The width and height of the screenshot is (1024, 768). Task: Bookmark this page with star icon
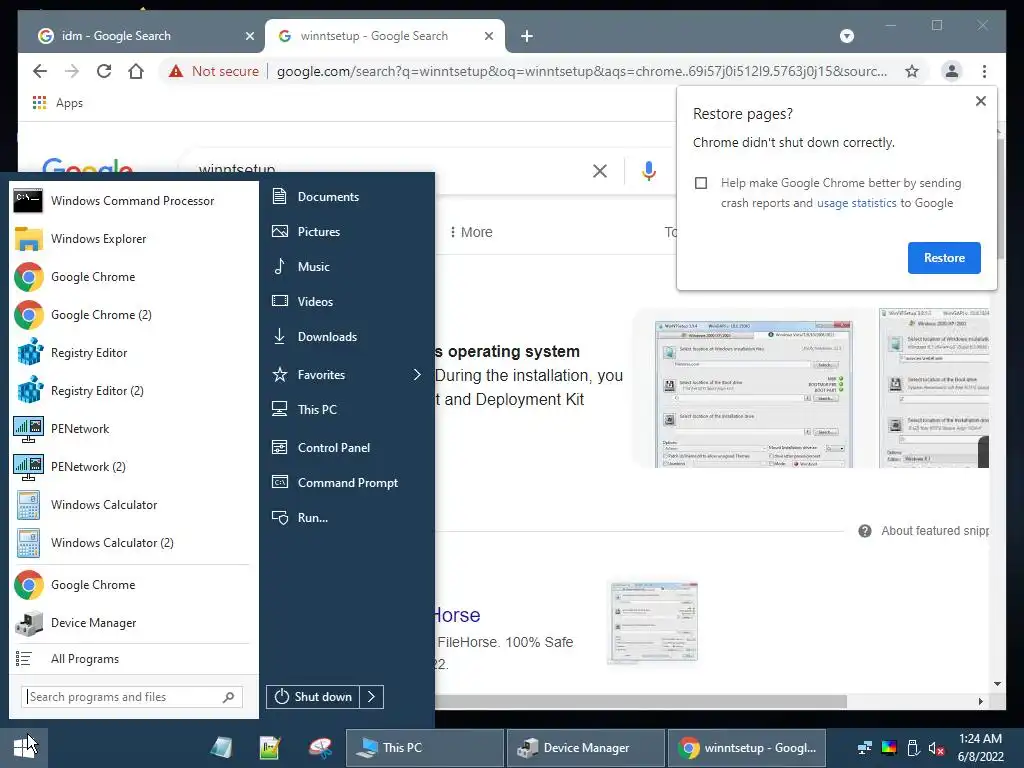coord(912,71)
